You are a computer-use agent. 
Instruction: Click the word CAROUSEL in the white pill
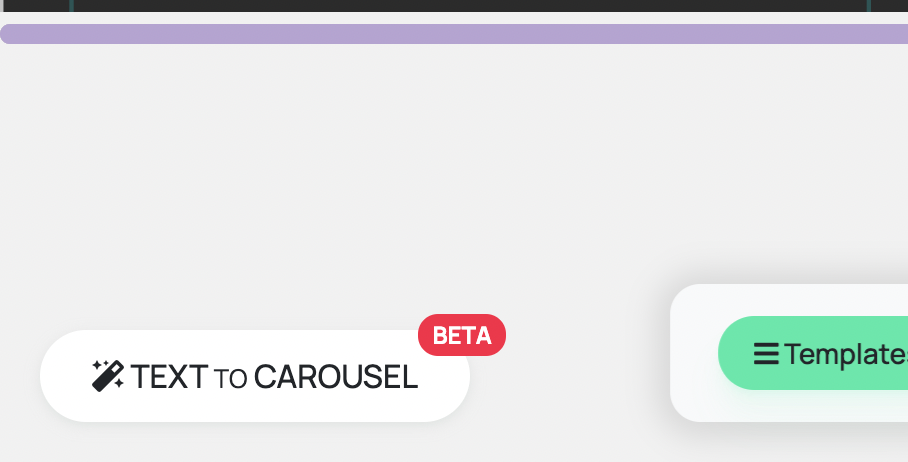[x=336, y=377]
